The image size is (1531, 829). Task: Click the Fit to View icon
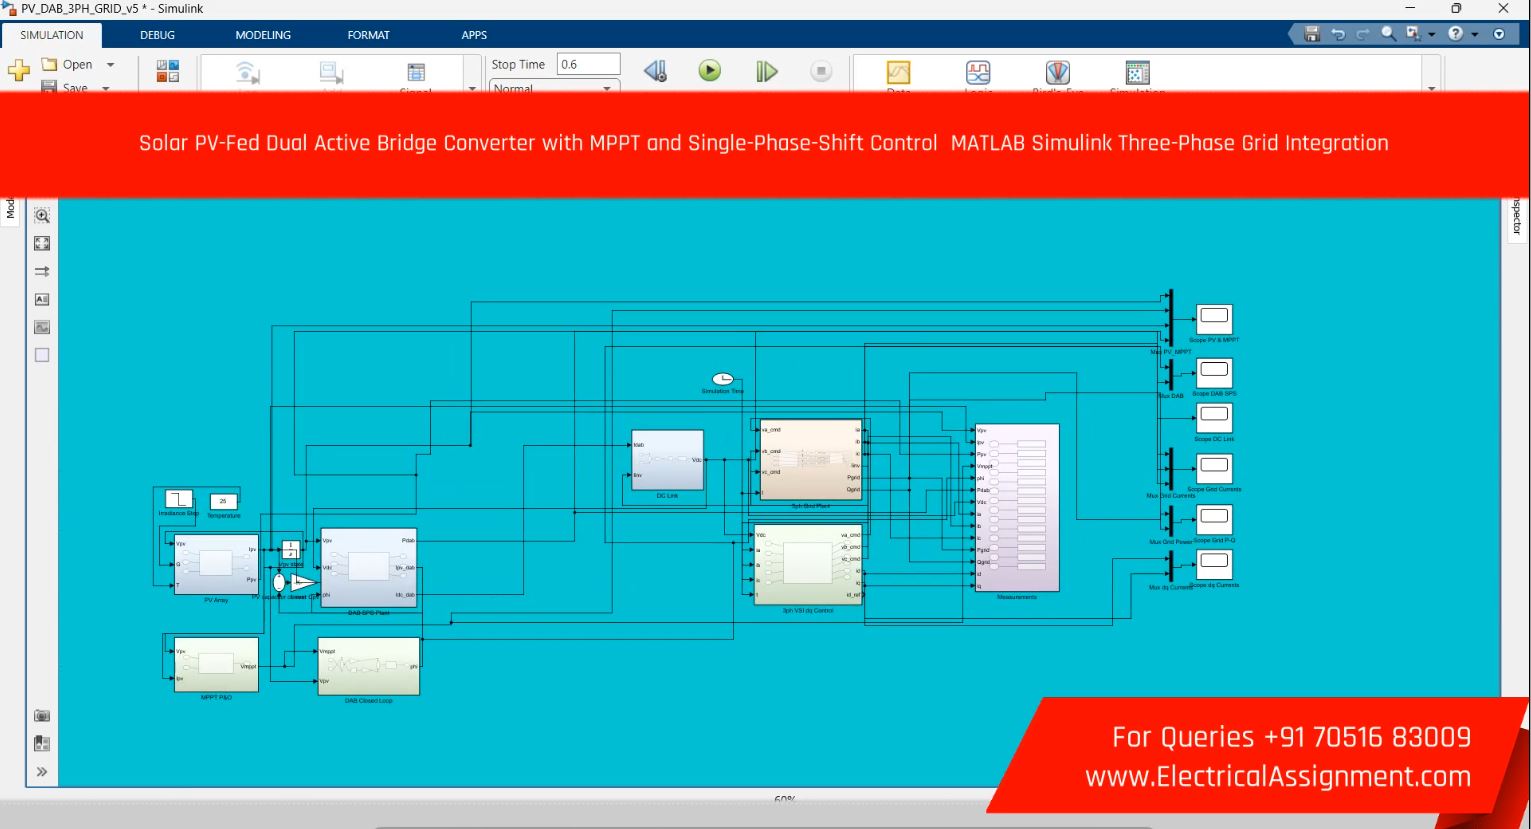pyautogui.click(x=42, y=243)
